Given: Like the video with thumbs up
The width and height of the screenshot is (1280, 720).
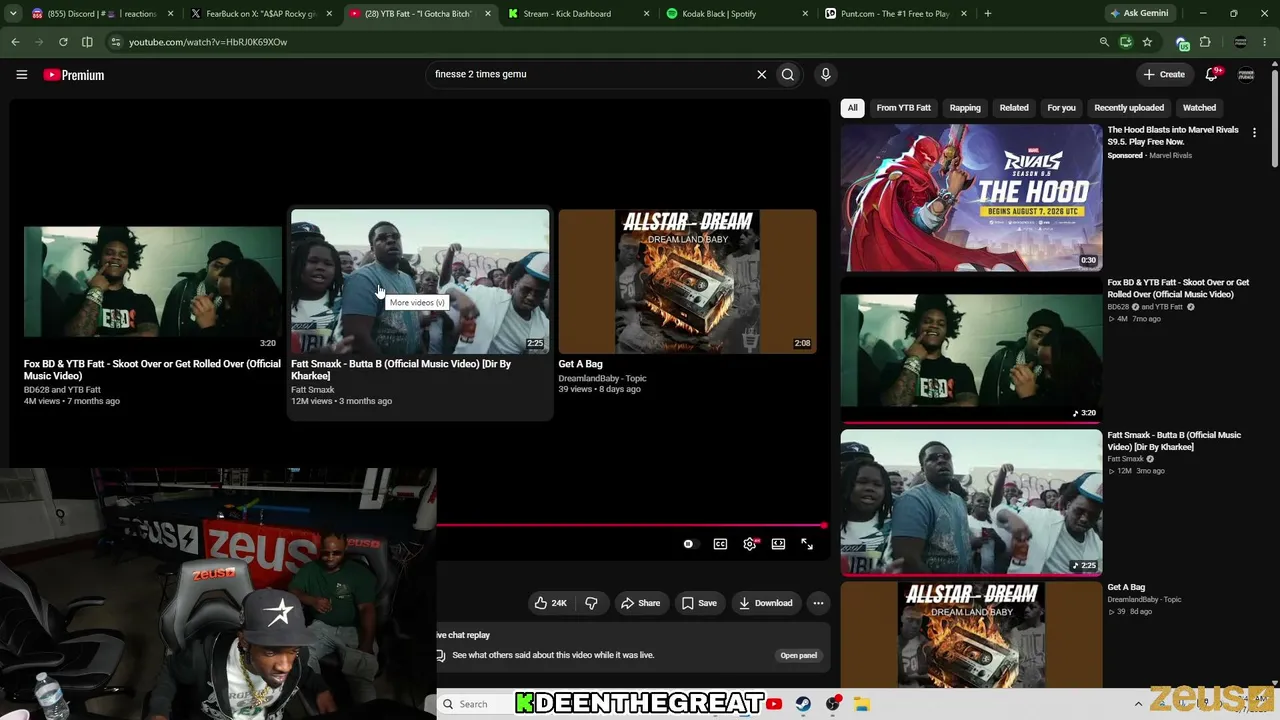Looking at the screenshot, I should point(550,603).
